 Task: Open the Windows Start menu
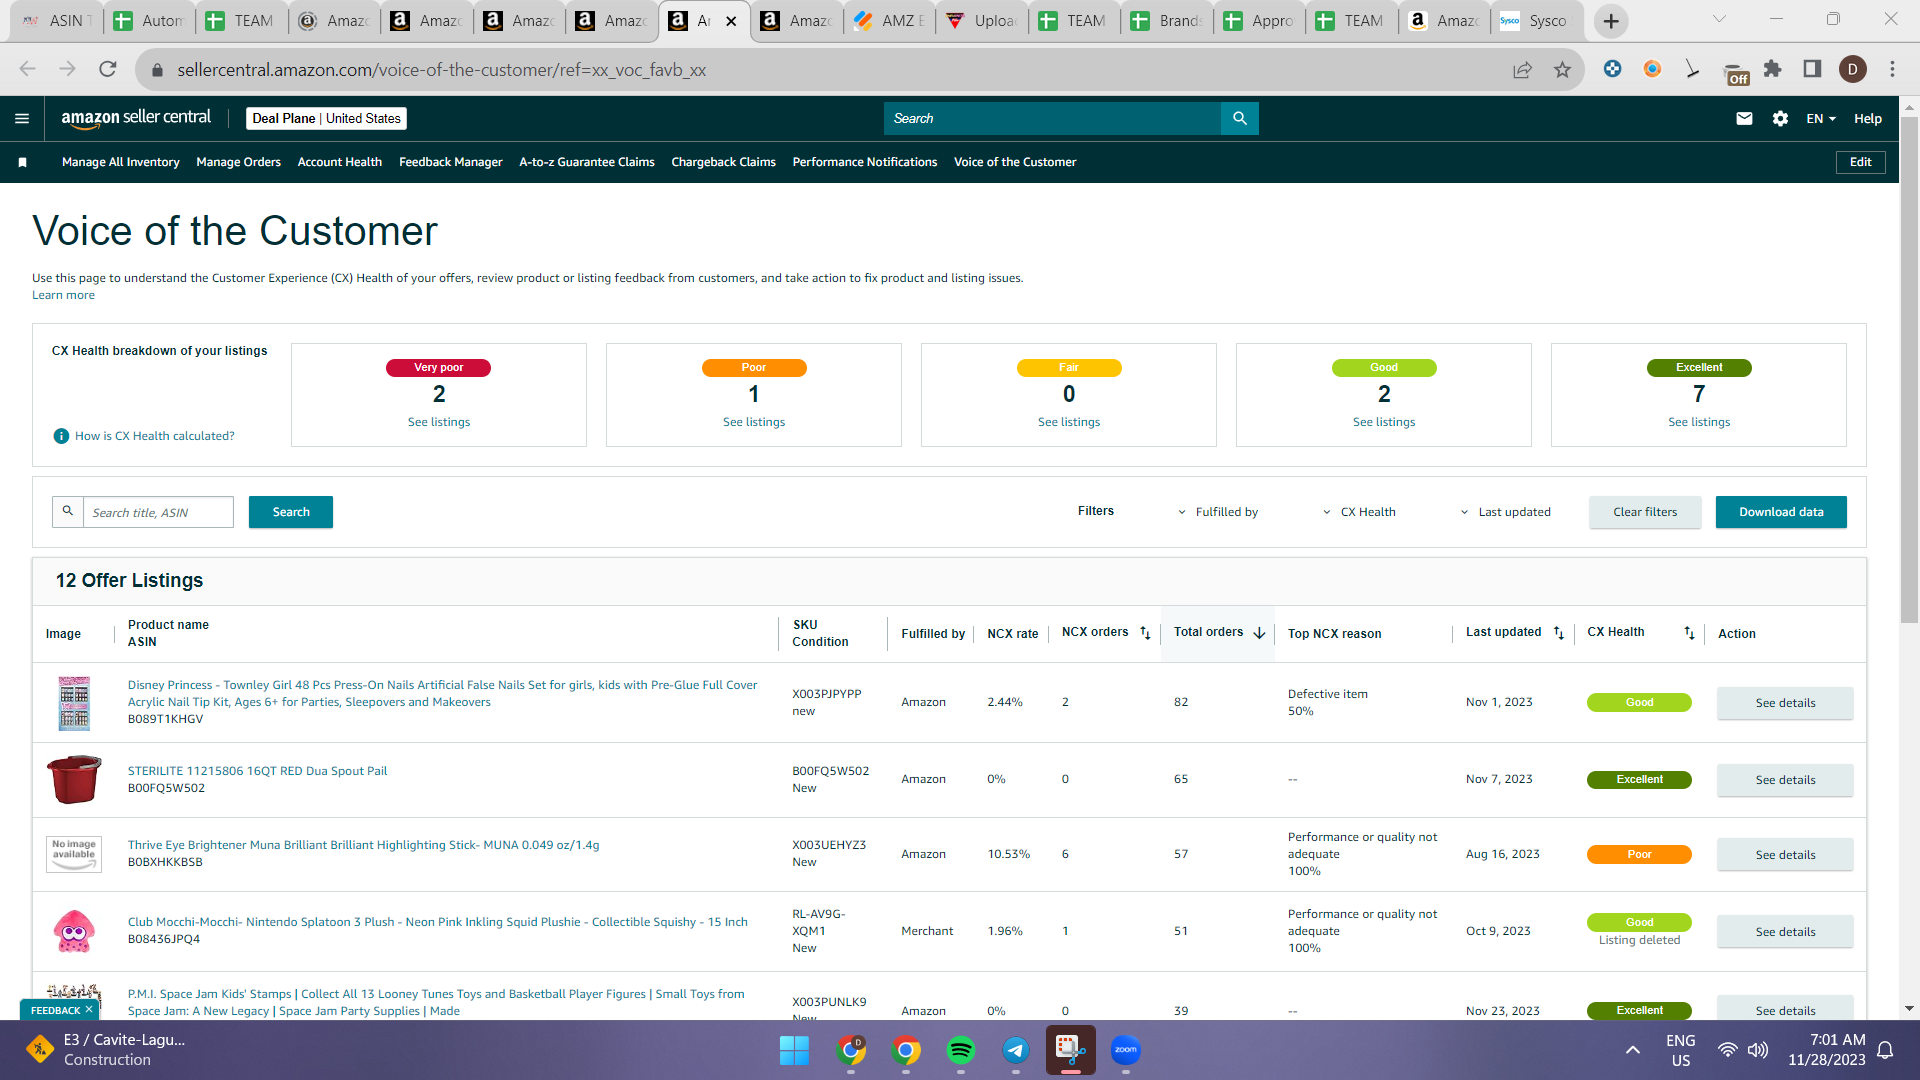pyautogui.click(x=794, y=1050)
